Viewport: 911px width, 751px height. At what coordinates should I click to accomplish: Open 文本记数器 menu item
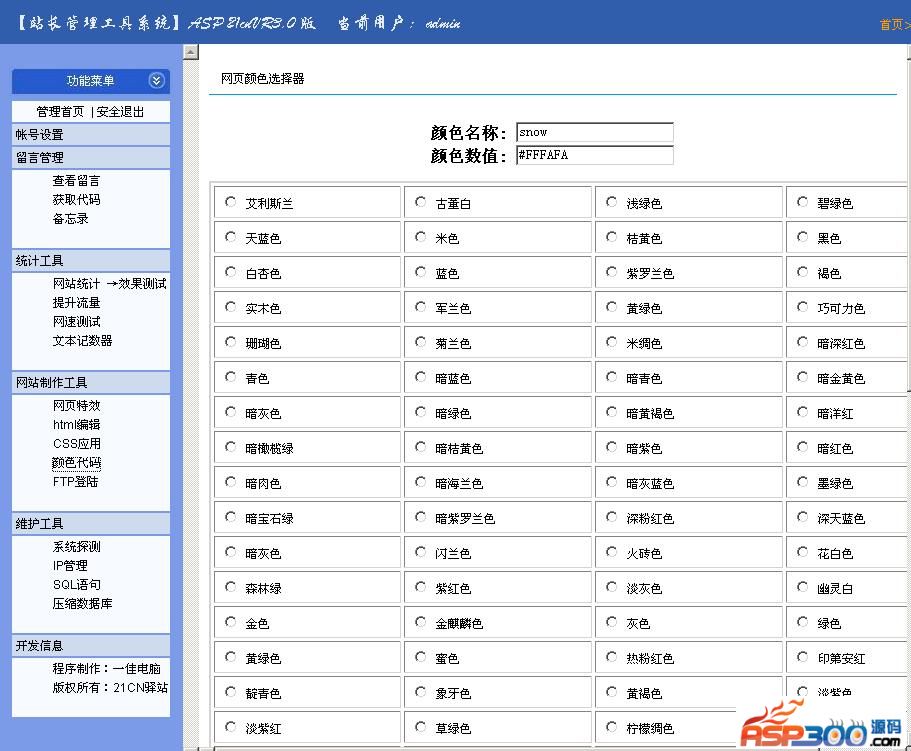click(x=83, y=341)
